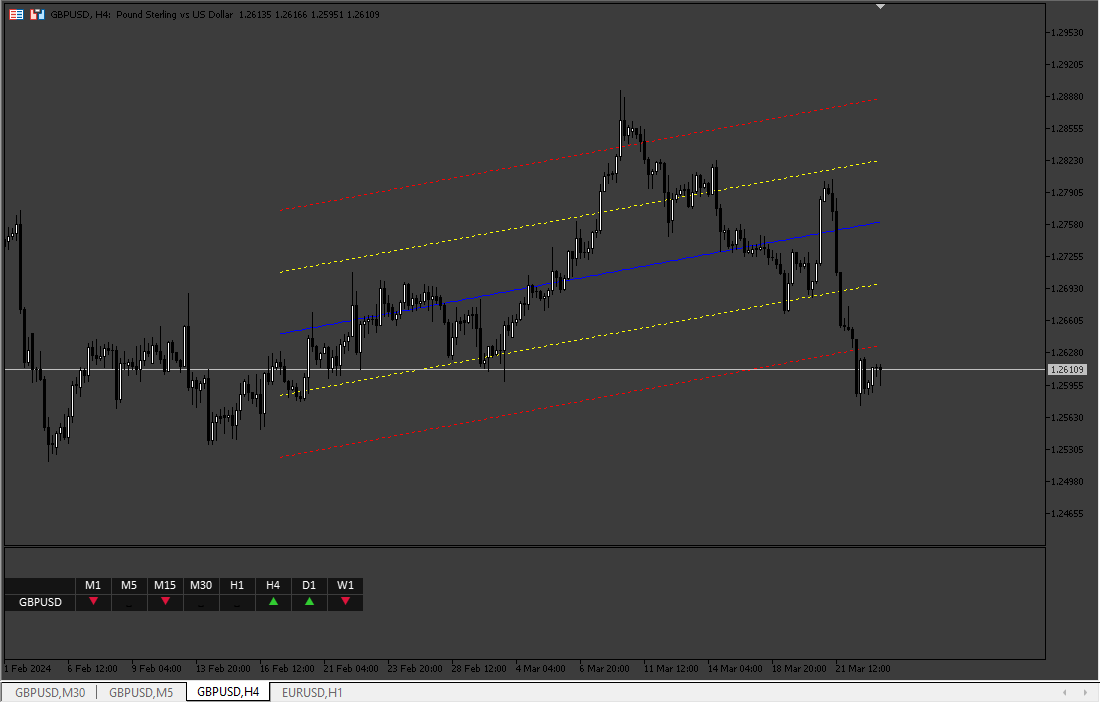Image resolution: width=1100 pixels, height=702 pixels.
Task: Click the current price label 1.26109
Action: click(x=1067, y=370)
